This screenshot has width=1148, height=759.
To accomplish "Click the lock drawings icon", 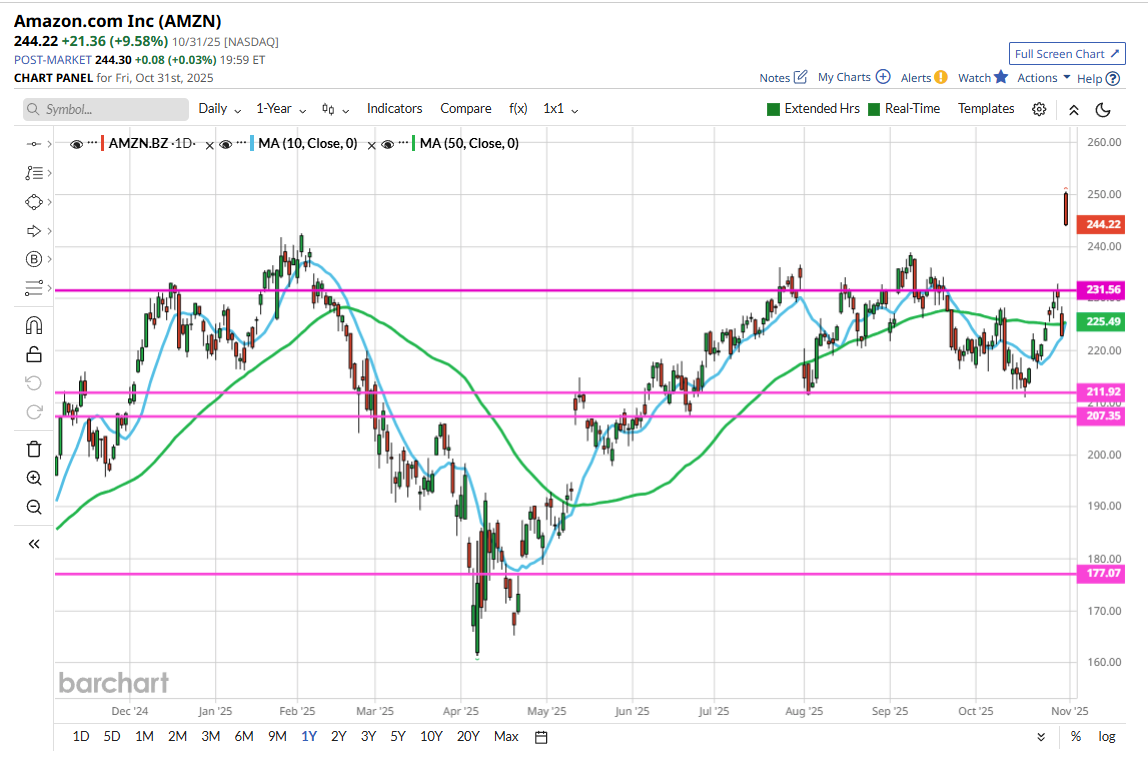I will click(x=34, y=354).
